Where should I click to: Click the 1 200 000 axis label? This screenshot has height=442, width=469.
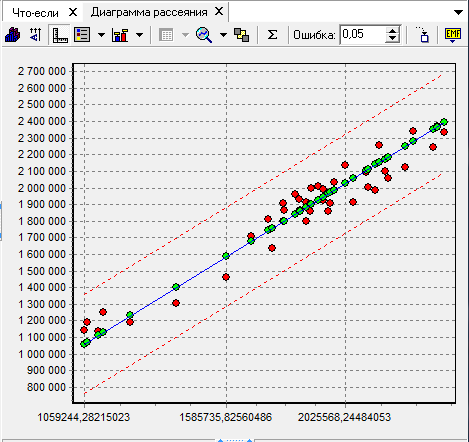[x=42, y=320]
